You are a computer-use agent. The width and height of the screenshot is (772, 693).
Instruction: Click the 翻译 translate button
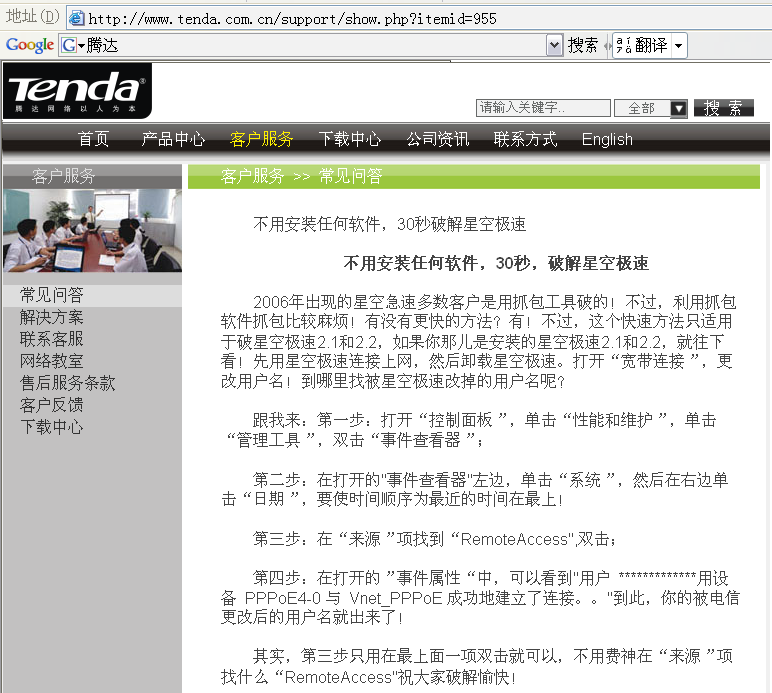tap(642, 45)
